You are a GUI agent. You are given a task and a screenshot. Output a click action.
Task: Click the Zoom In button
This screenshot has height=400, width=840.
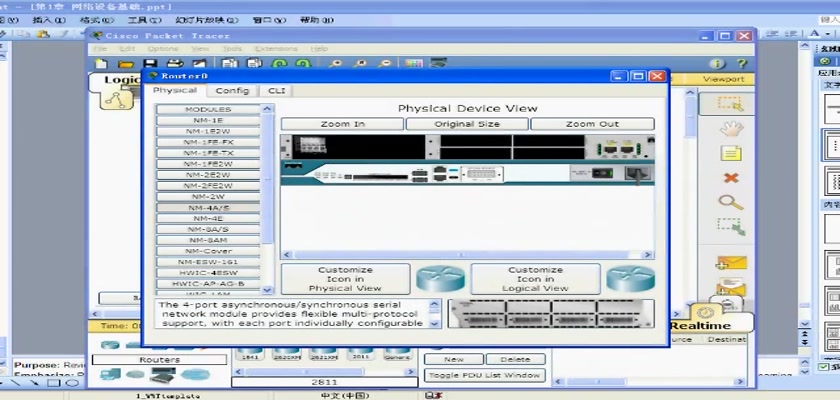(342, 124)
